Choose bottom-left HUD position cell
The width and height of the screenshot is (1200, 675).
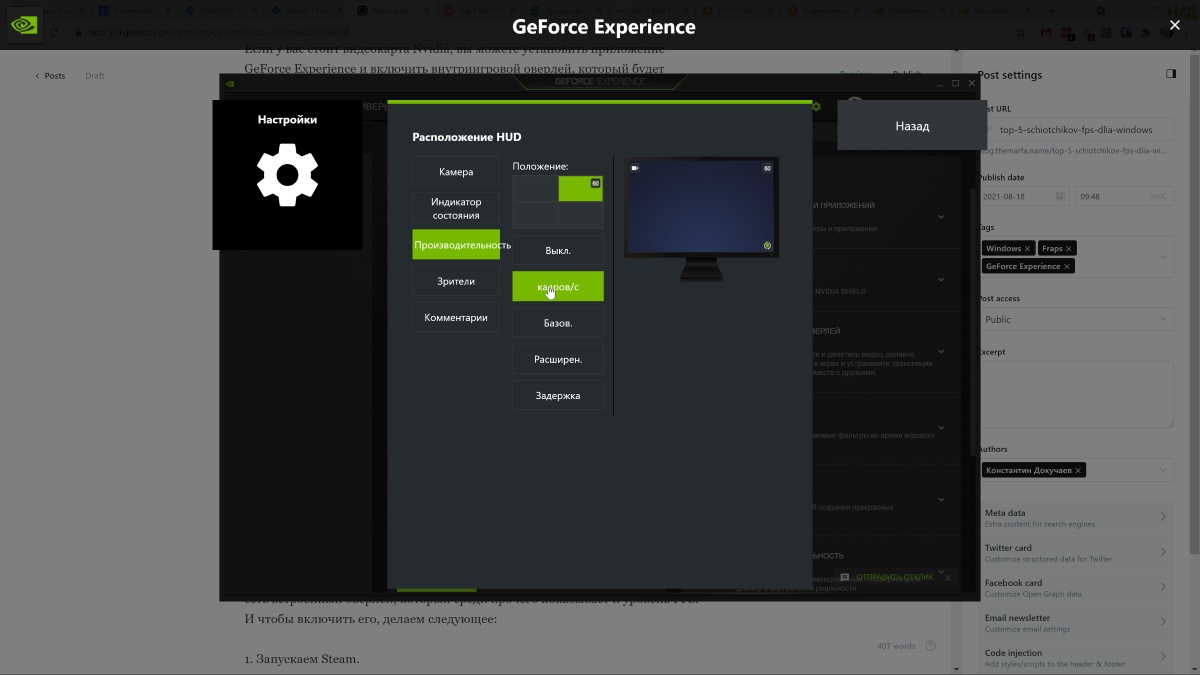[535, 214]
